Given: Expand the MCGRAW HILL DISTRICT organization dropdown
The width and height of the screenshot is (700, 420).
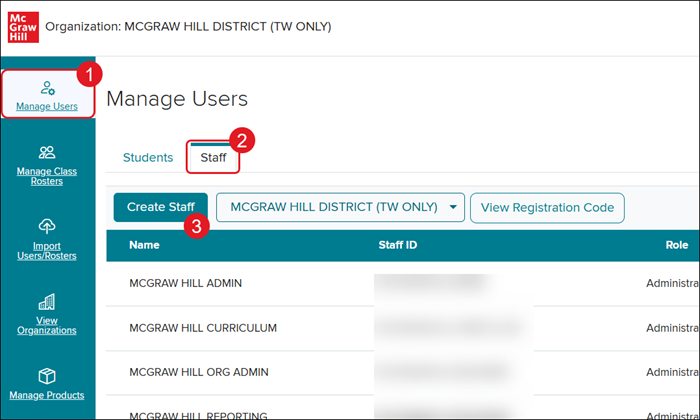Looking at the screenshot, I should point(341,207).
